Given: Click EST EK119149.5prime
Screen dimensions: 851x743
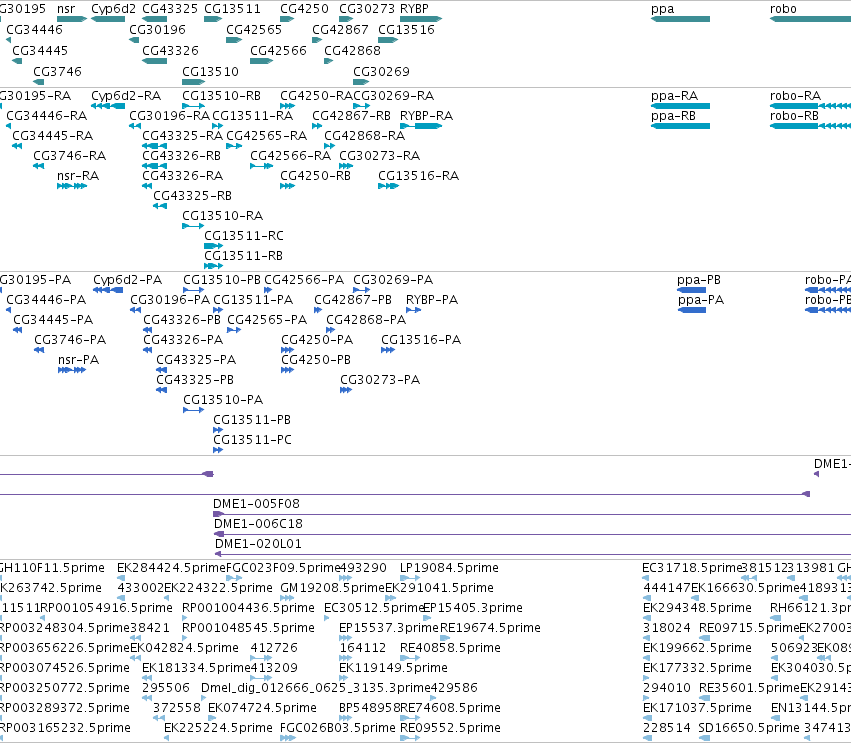Looking at the screenshot, I should coord(393,668).
